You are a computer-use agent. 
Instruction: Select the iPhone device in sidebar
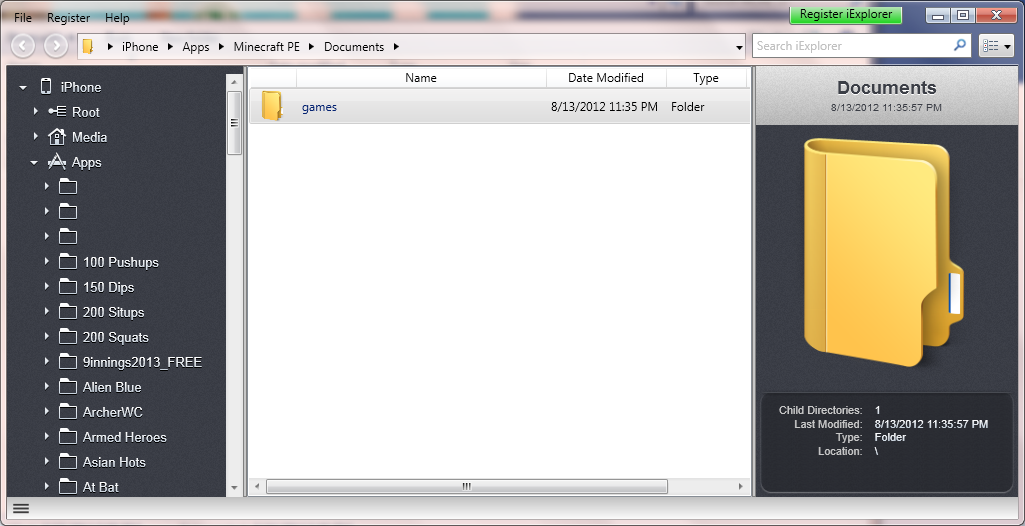pyautogui.click(x=80, y=88)
